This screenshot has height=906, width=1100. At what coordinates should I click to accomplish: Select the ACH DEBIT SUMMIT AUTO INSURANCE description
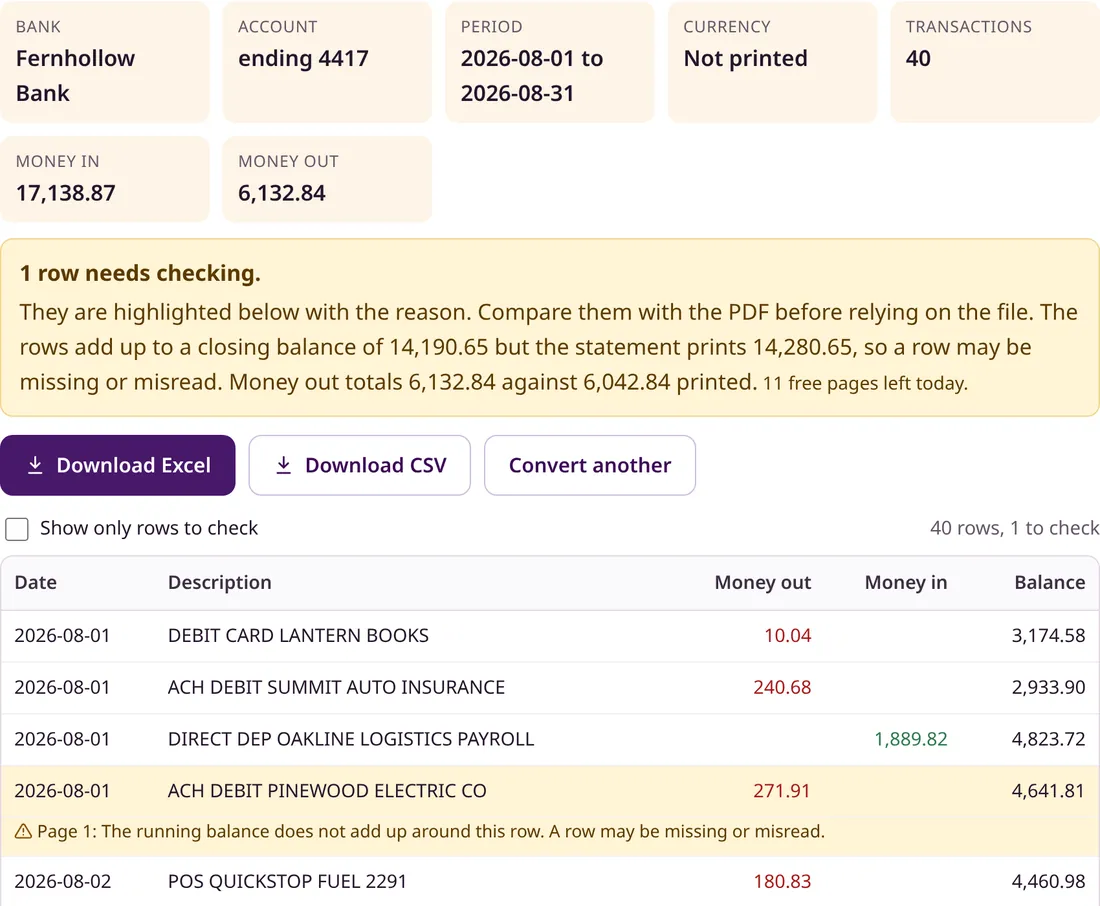336,687
